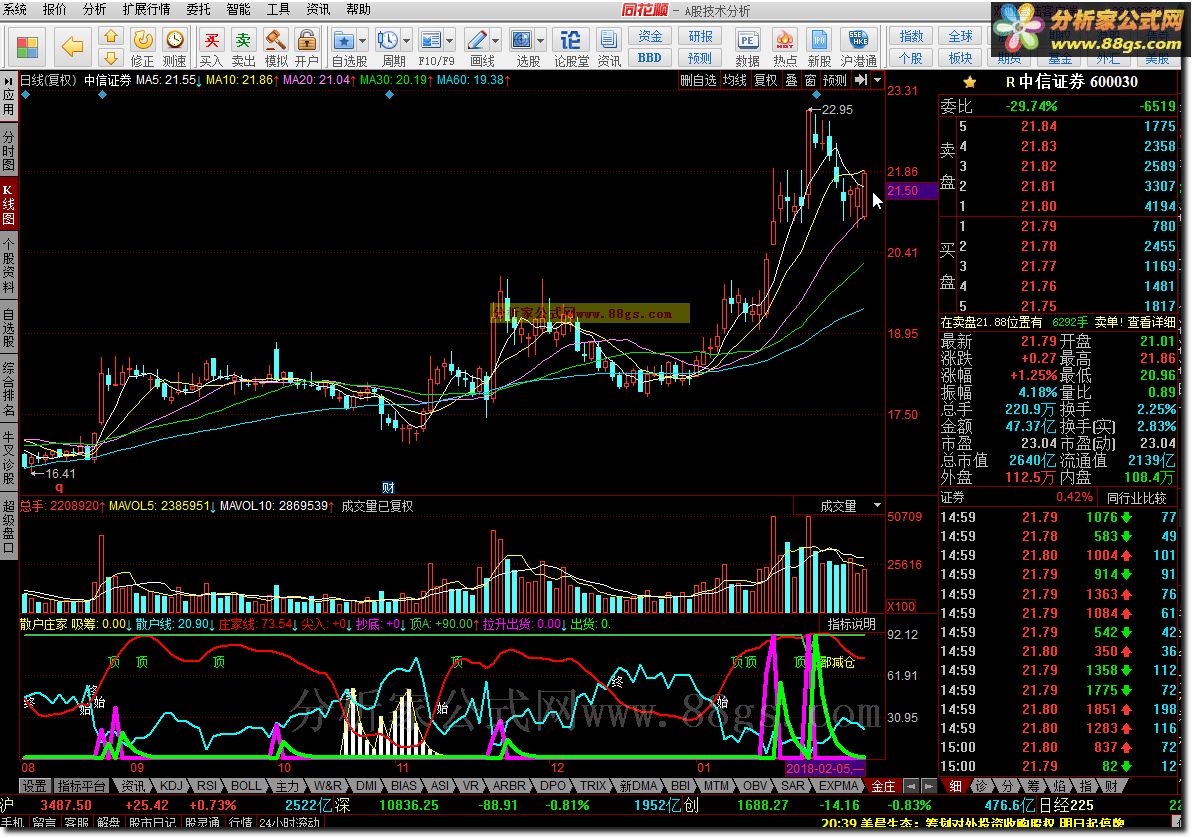Open the 论股堂 forum icon
The width and height of the screenshot is (1193, 838).
point(571,47)
